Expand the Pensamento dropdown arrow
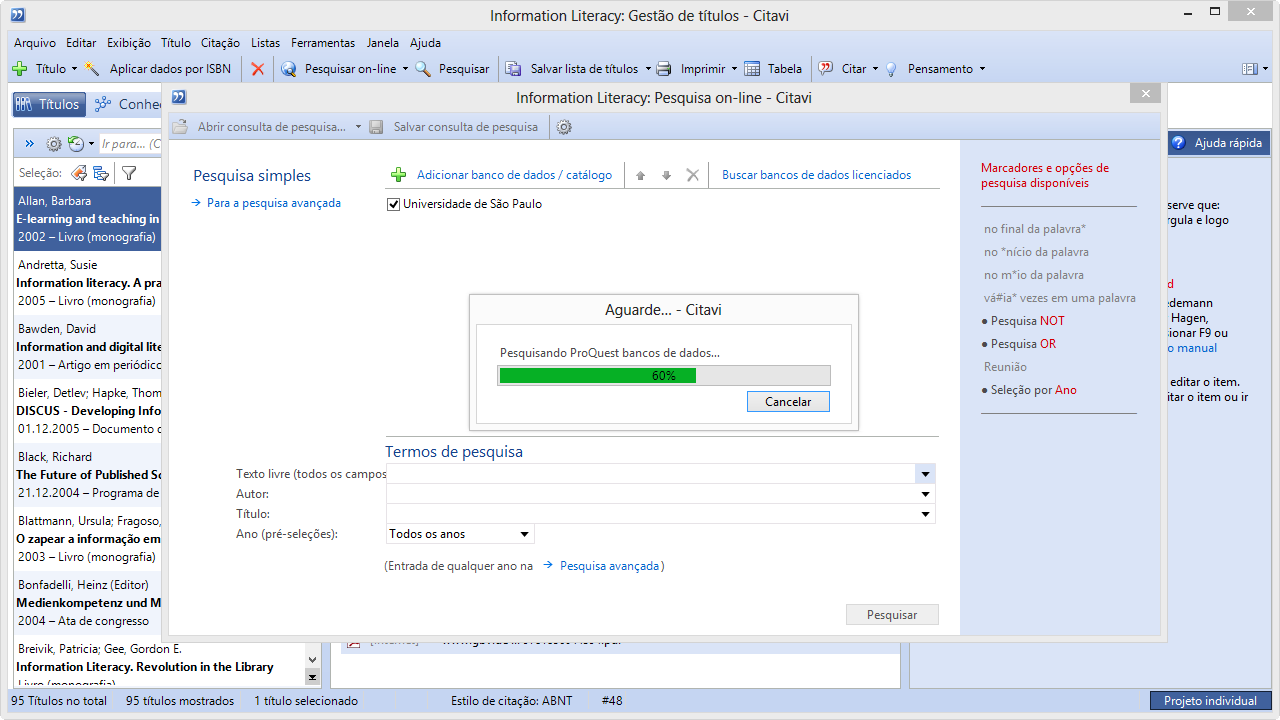 click(982, 69)
